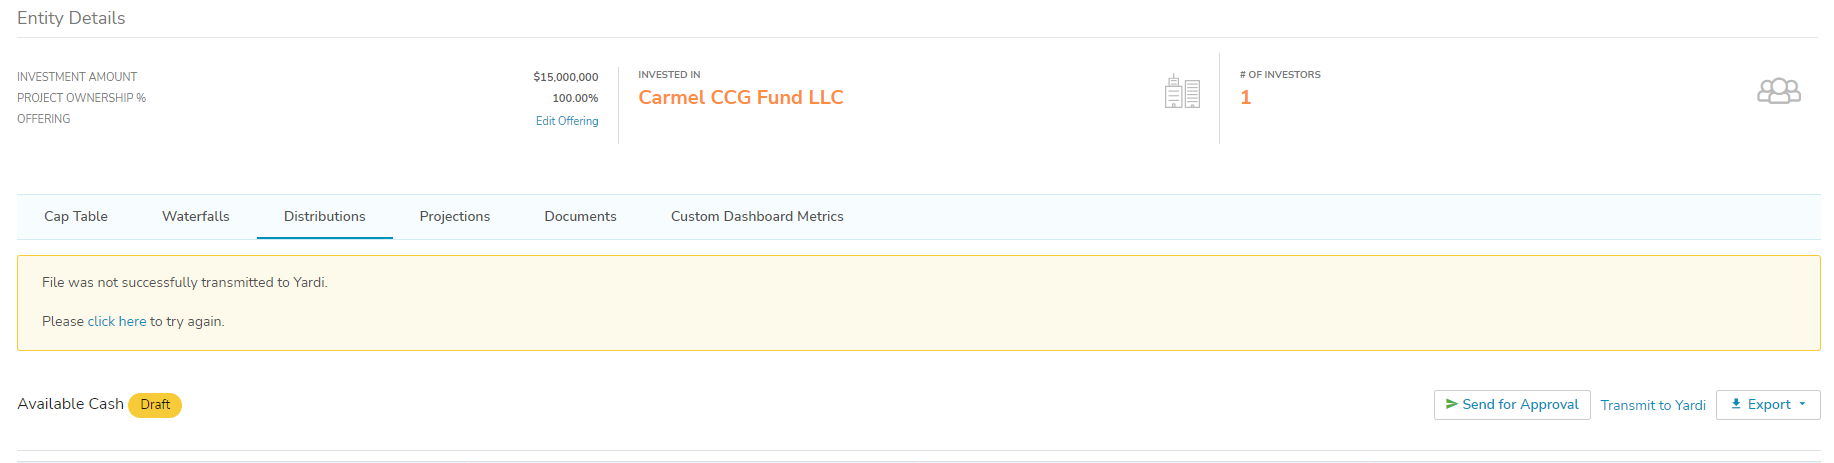1834x463 pixels.
Task: Click the investor count number 1
Action: pyautogui.click(x=1246, y=97)
